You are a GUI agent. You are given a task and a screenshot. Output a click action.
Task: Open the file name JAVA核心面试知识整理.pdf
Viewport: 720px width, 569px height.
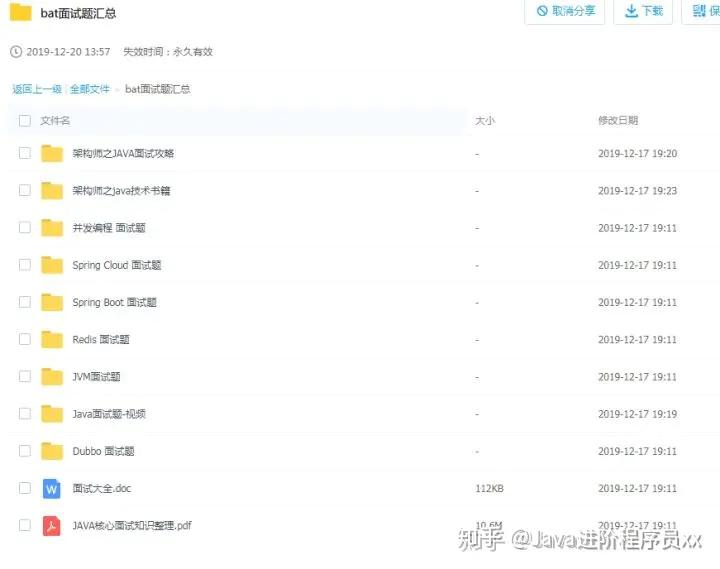(132, 525)
